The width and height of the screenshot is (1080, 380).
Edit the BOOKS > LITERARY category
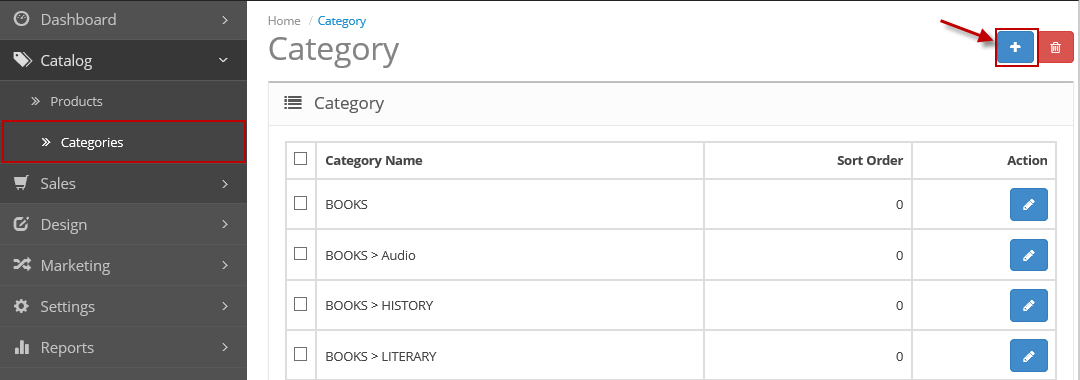pos(1028,356)
